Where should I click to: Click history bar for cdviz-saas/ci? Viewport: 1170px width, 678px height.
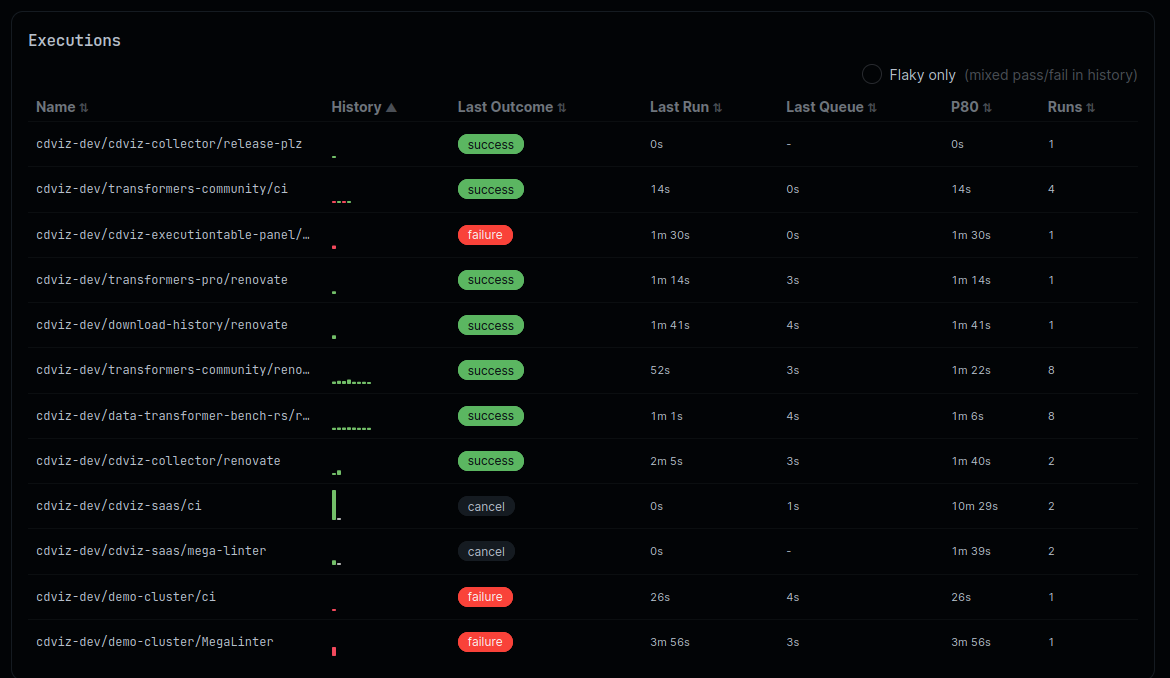coord(334,505)
